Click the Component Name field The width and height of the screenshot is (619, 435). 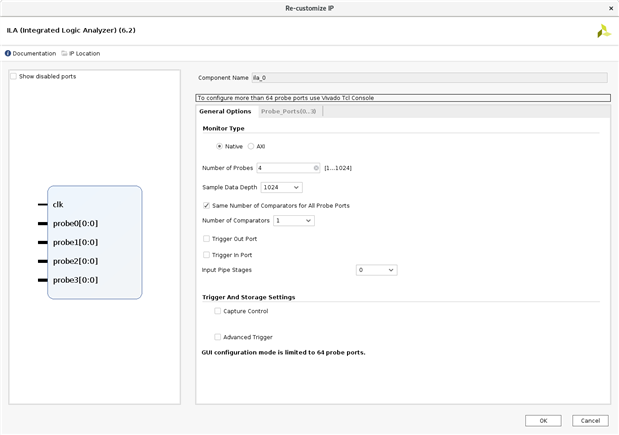pyautogui.click(x=430, y=78)
